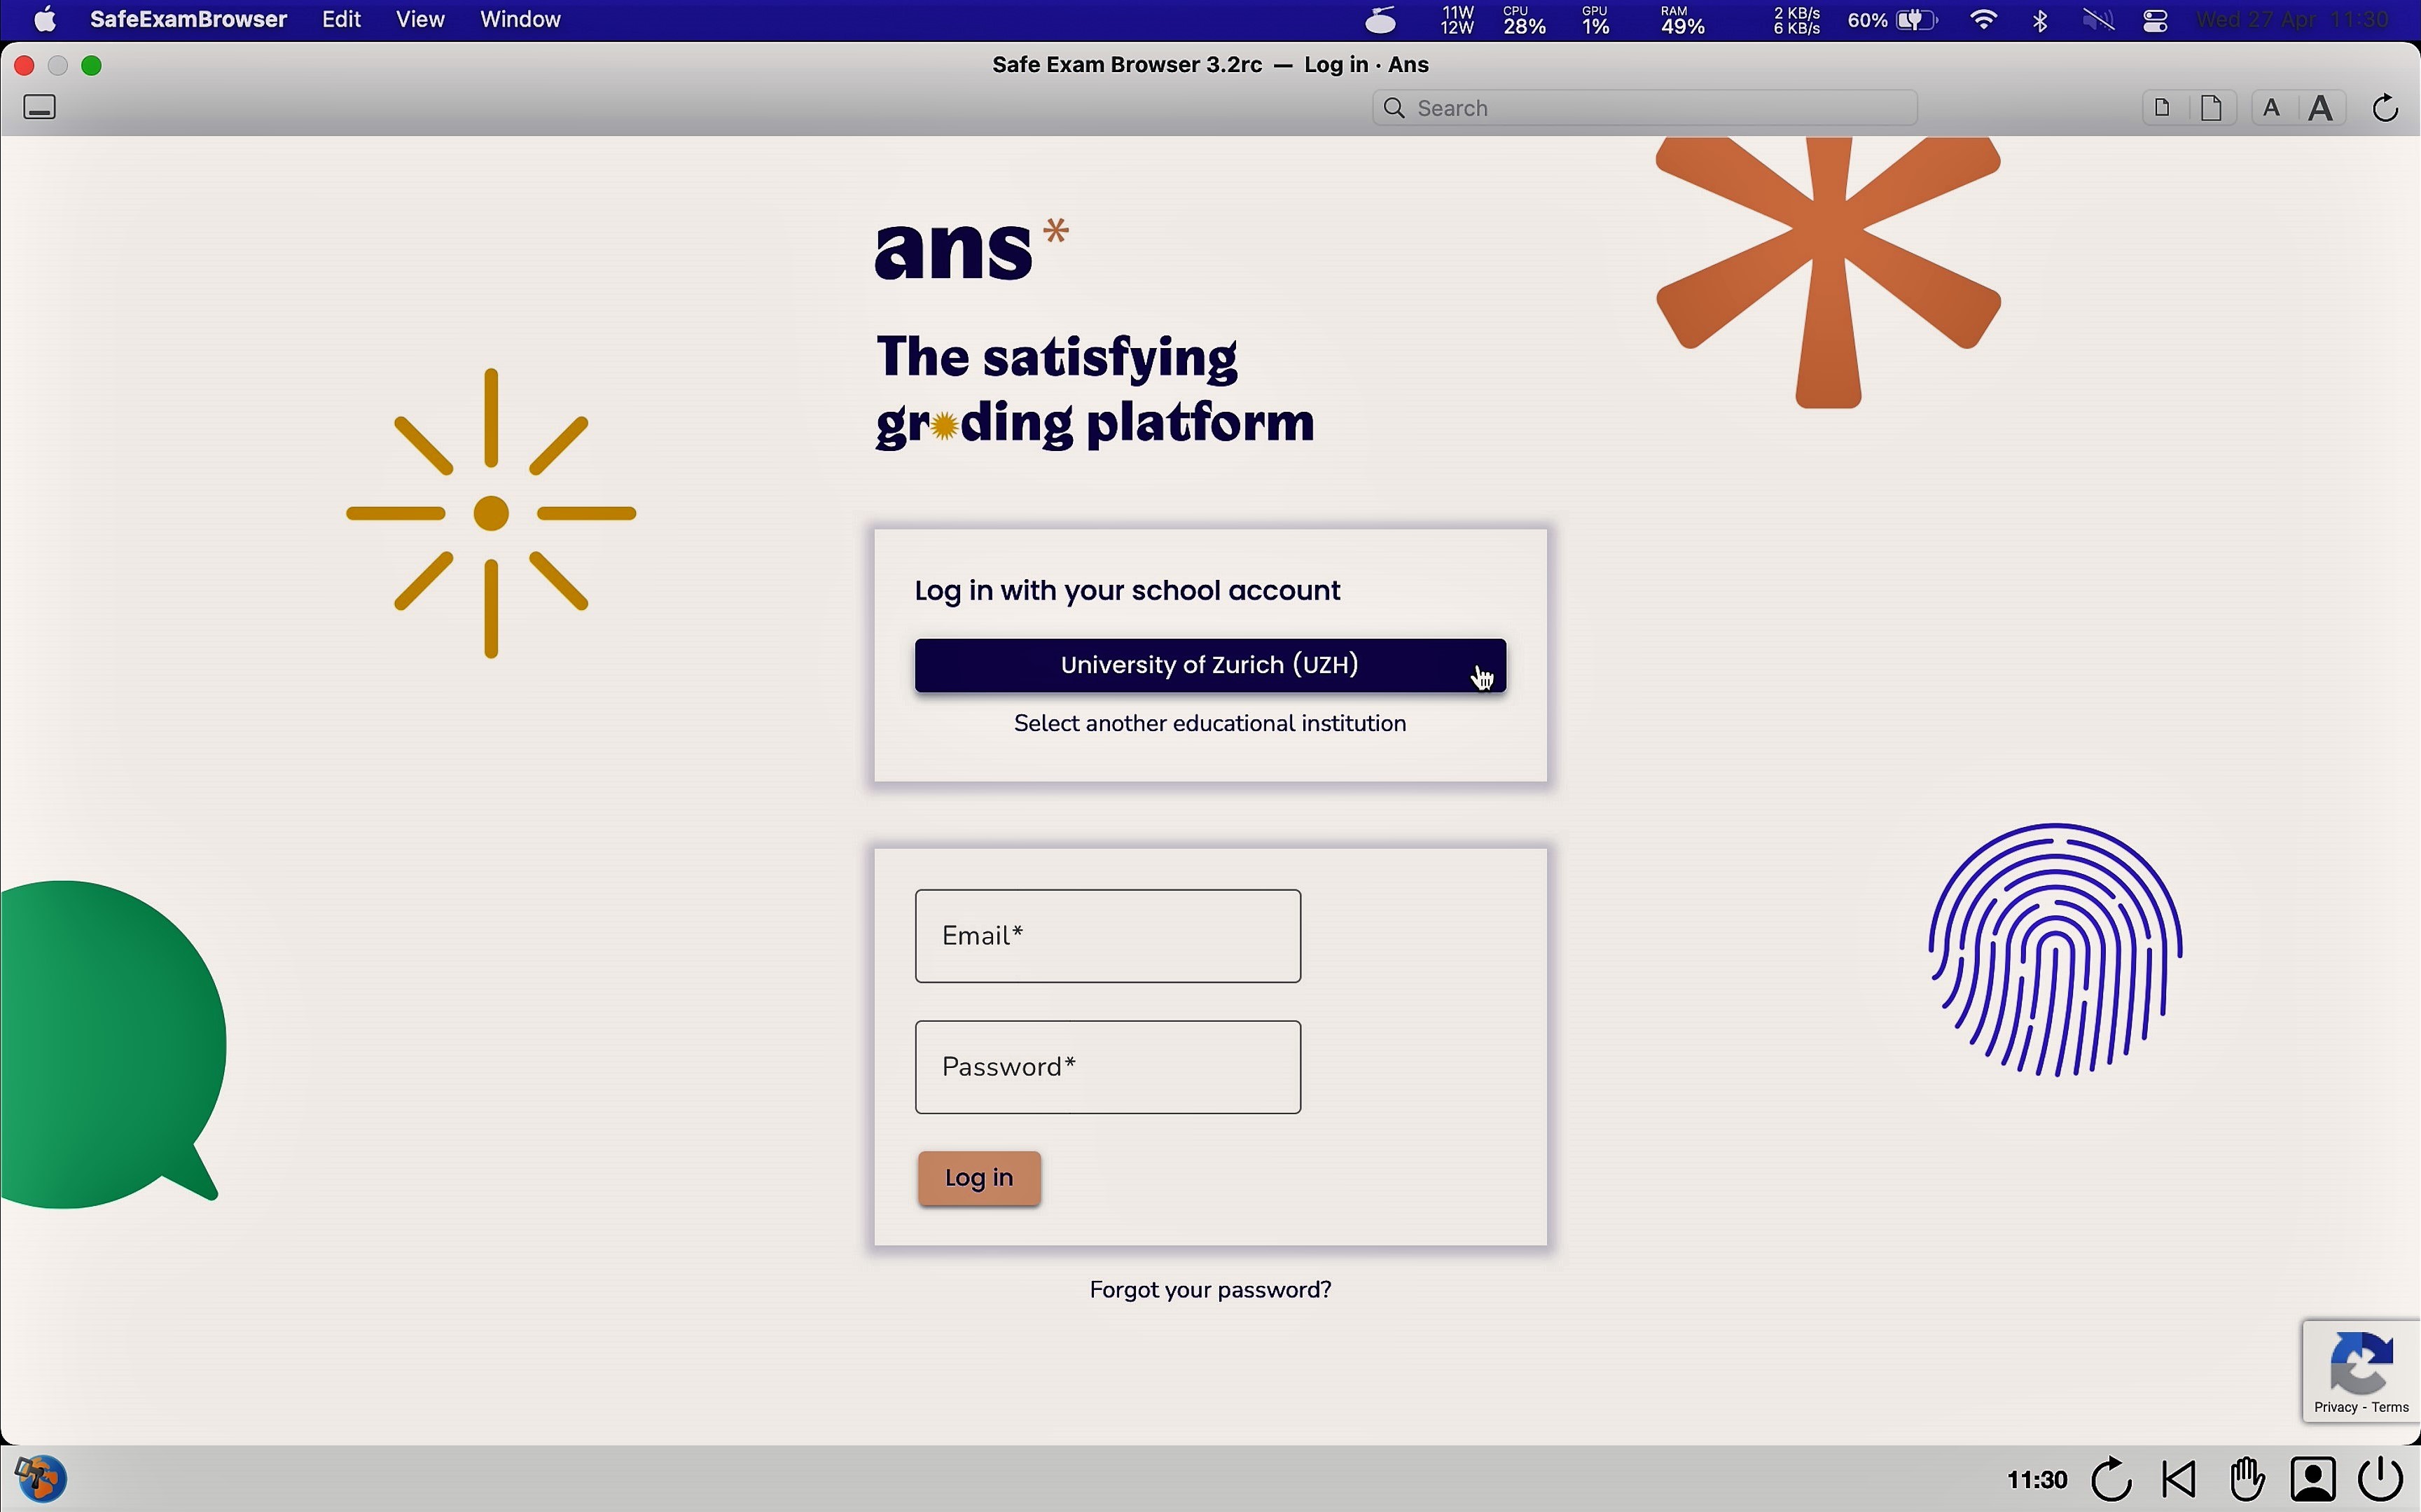Click the raise hand icon in taskbar

pos(2247,1478)
